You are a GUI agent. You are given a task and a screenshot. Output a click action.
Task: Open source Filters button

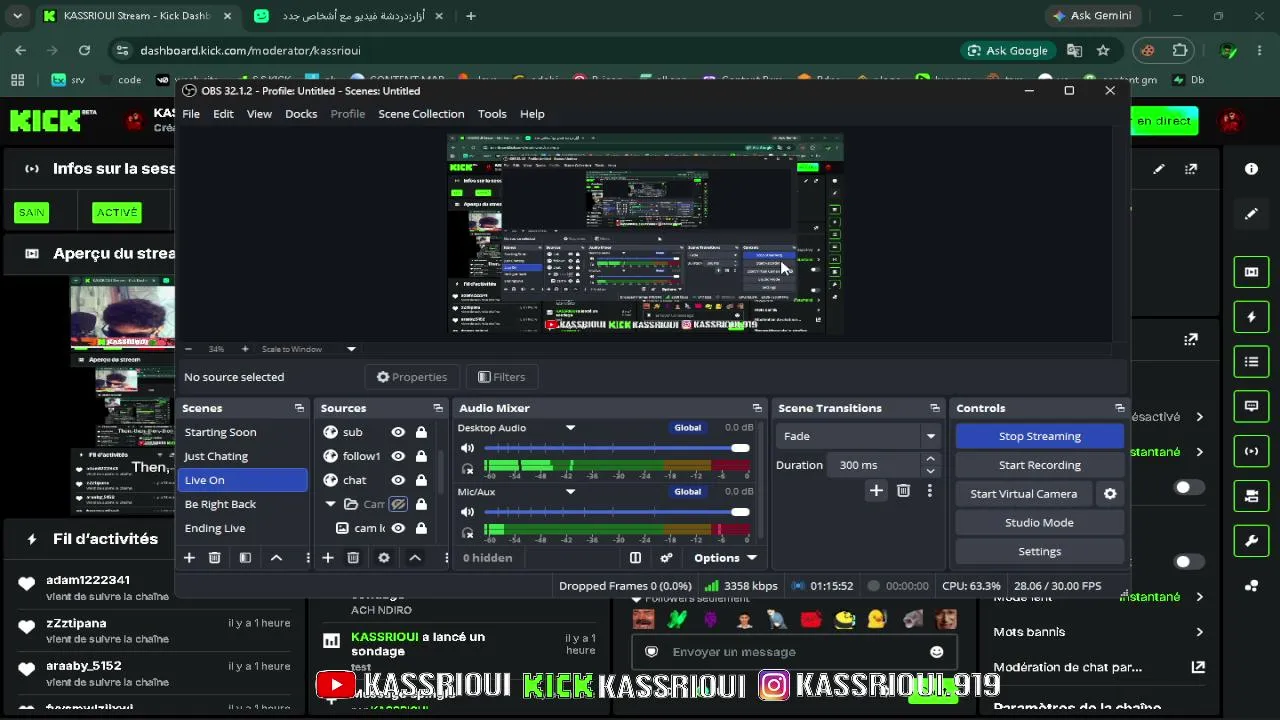pos(502,377)
